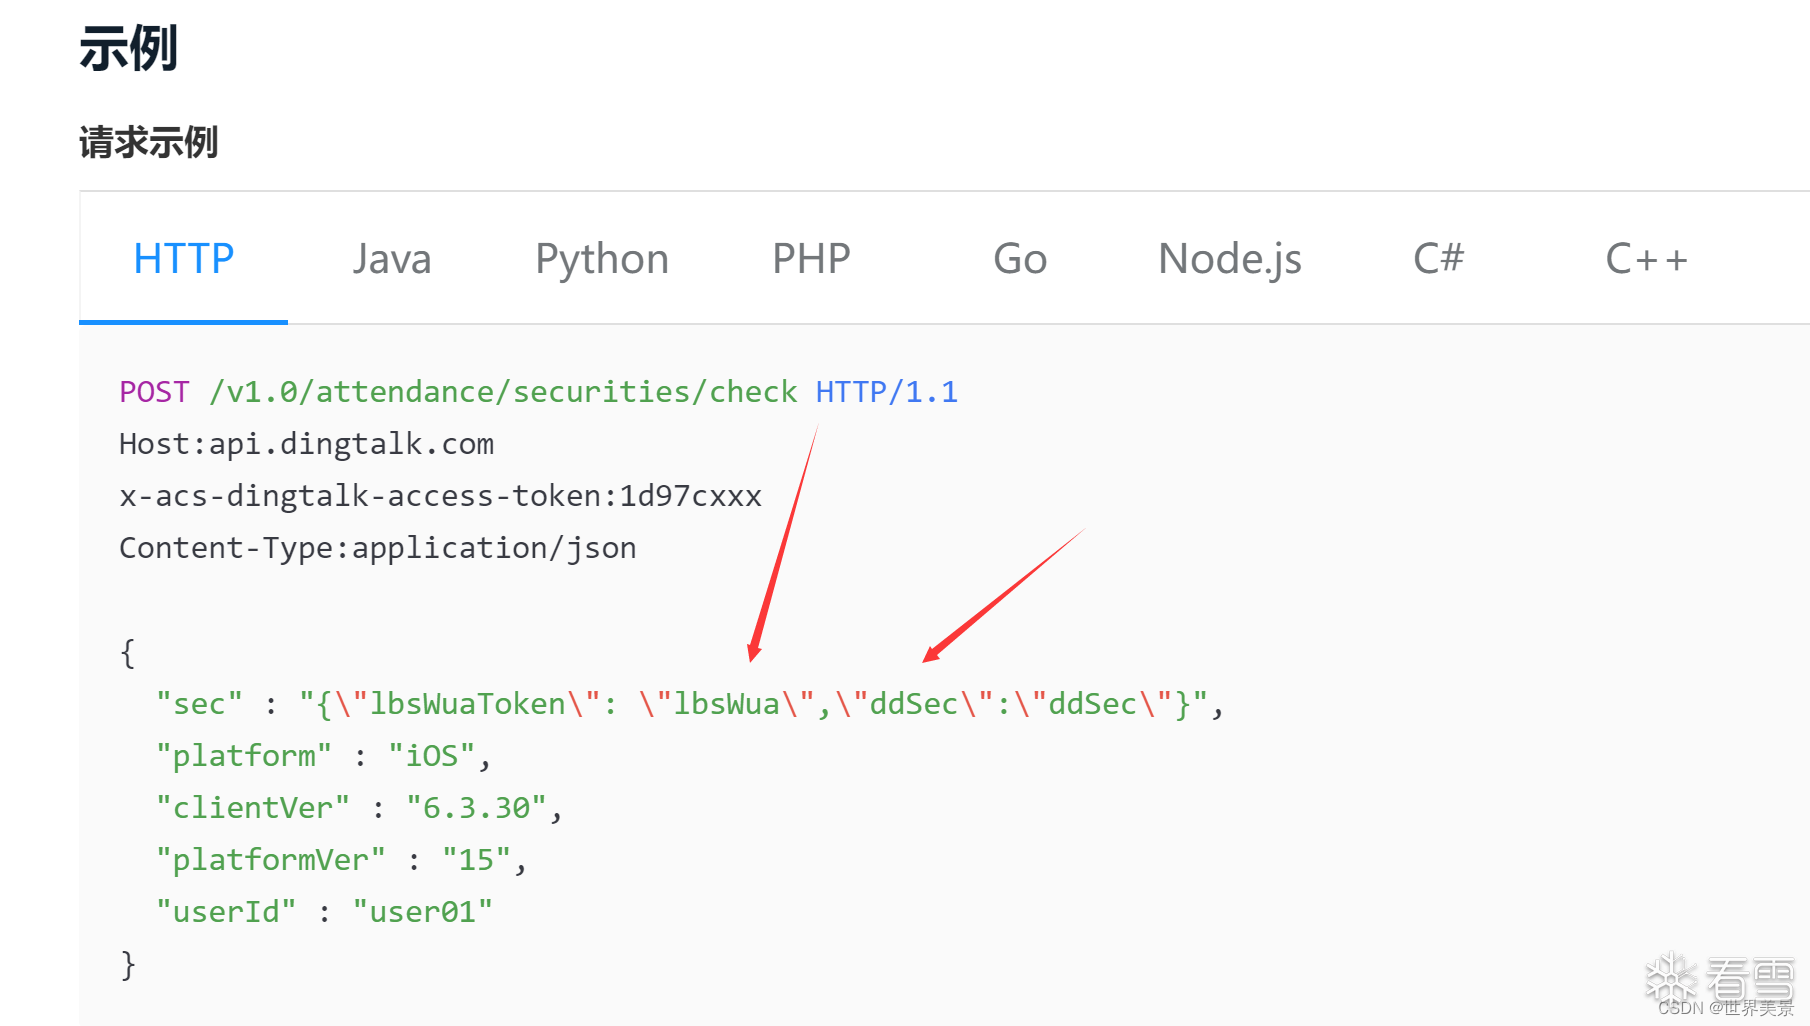Click the "platform" JSON key
1810x1026 pixels.
tap(243, 756)
